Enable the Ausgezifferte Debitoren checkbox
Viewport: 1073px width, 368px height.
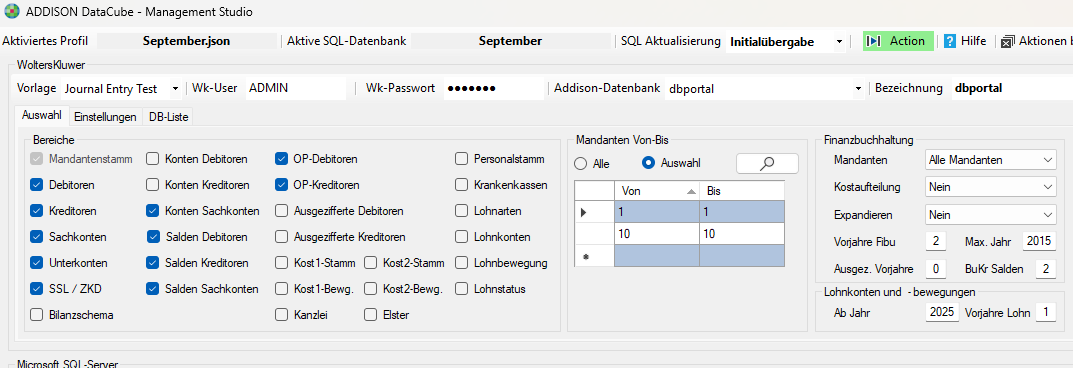(281, 211)
